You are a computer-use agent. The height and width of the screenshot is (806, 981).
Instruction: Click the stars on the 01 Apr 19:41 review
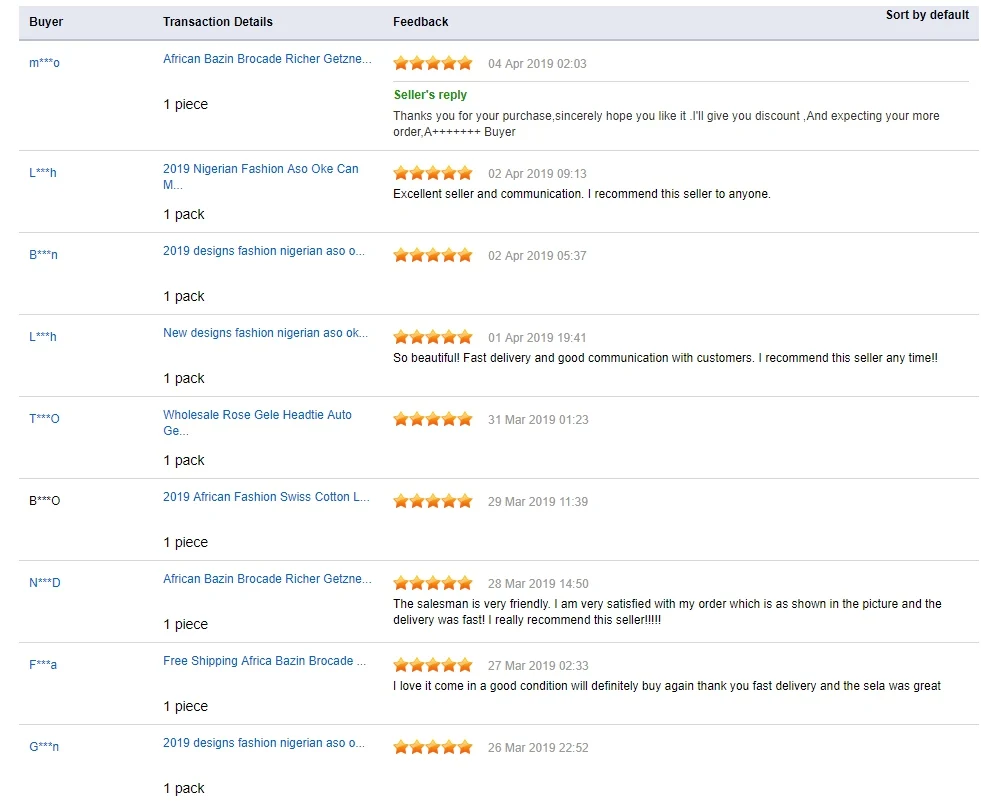tap(432, 337)
